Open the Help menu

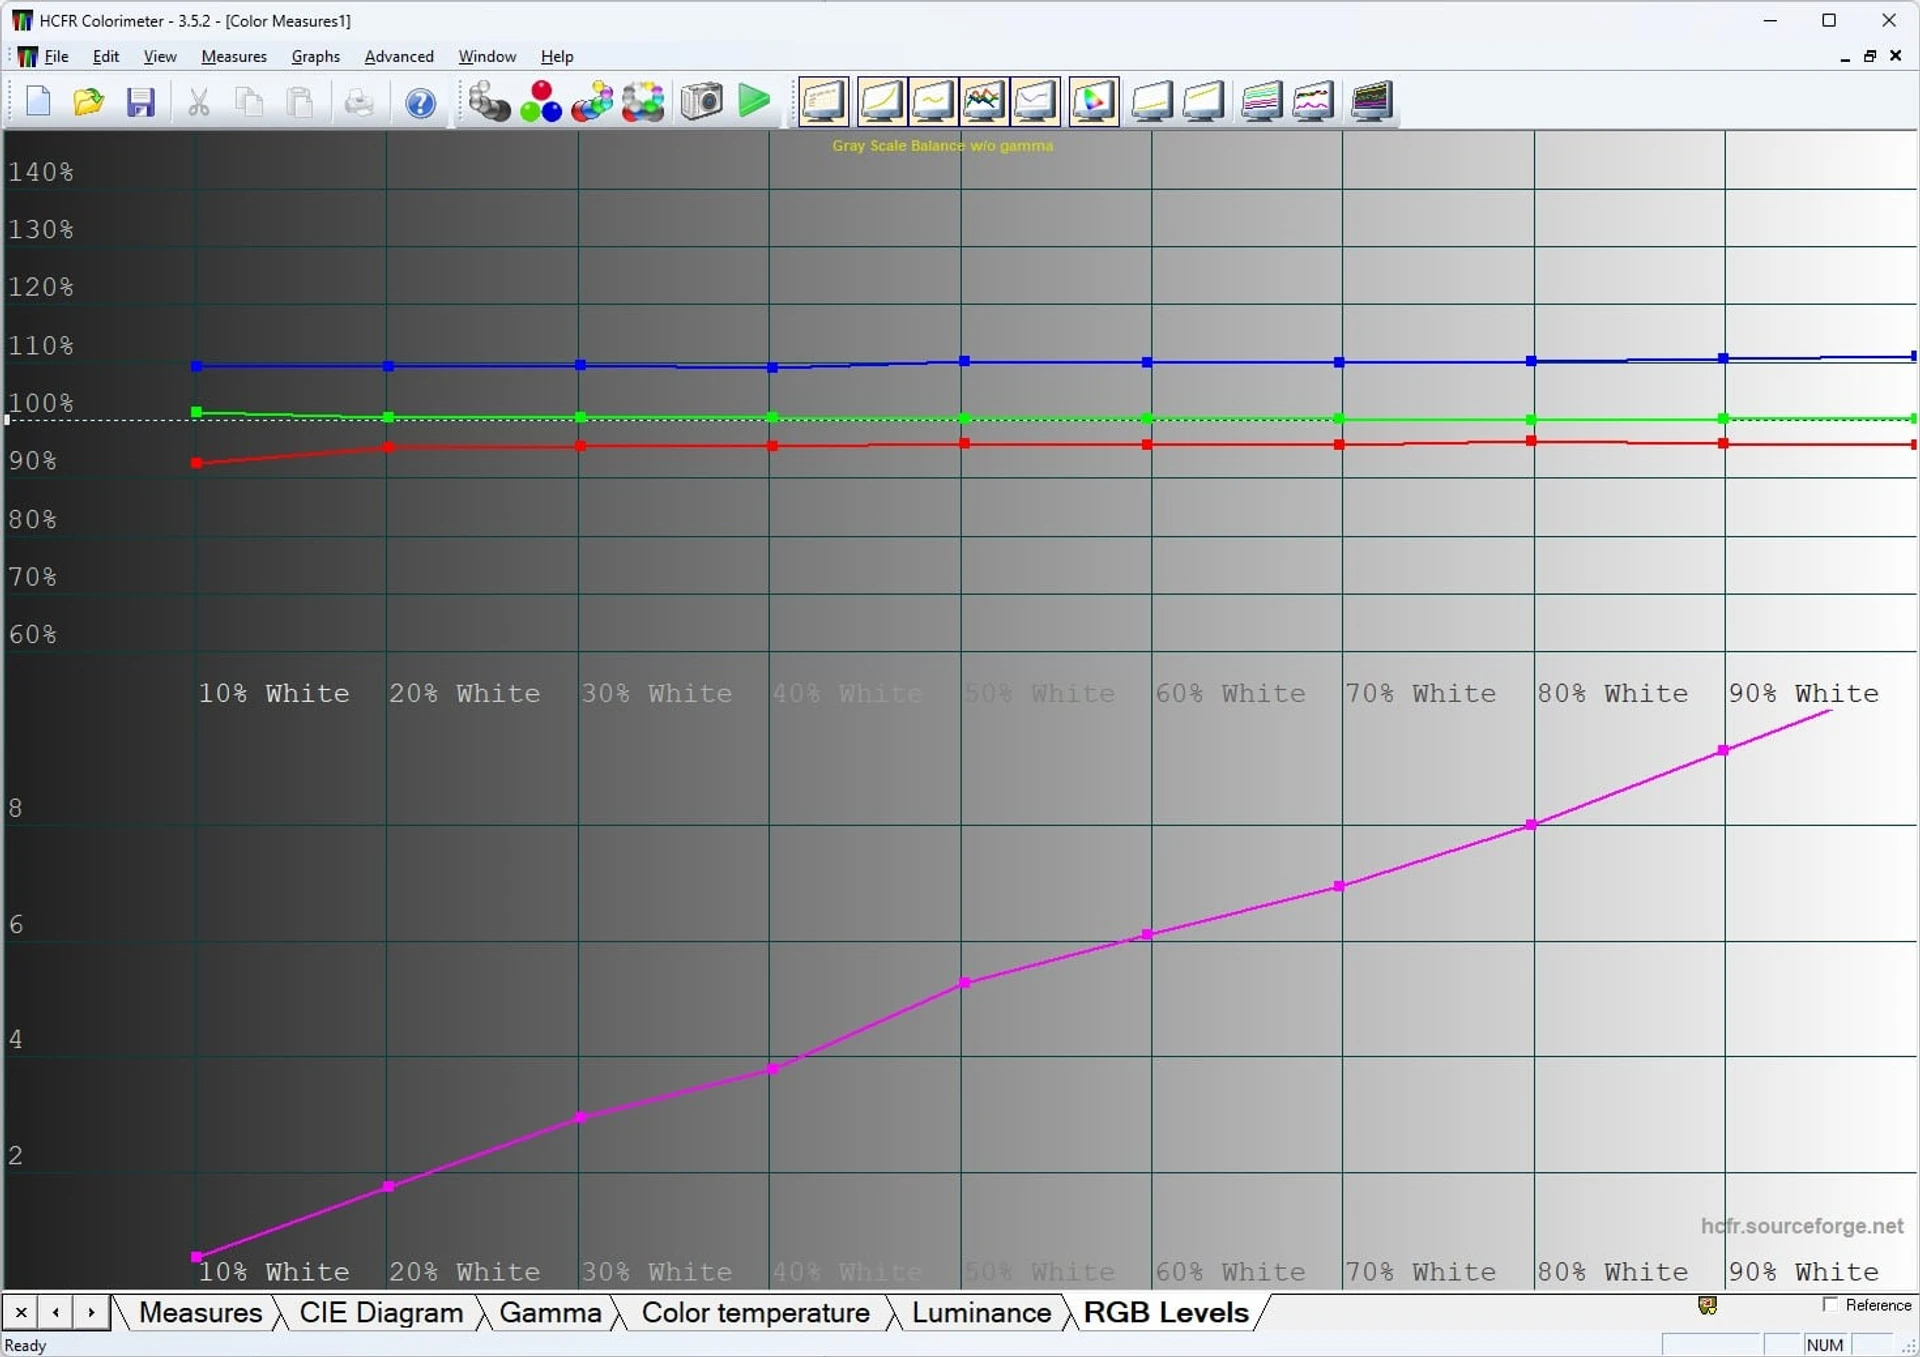(557, 56)
